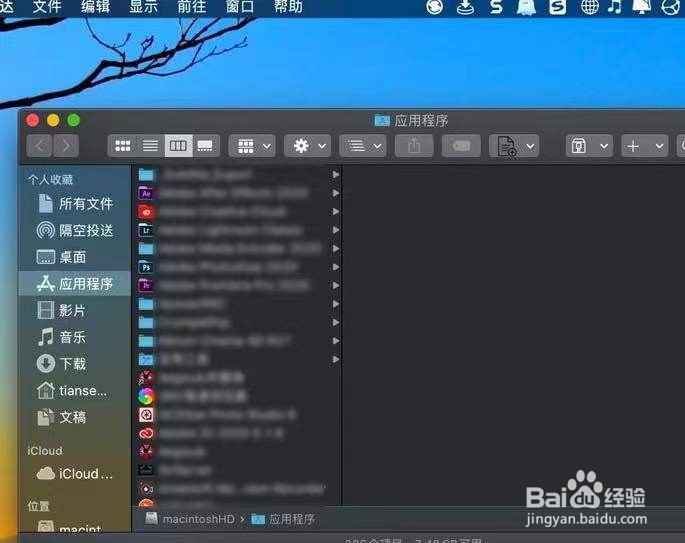Screen dimensions: 685x543
Task: Click the 位置 sidebar section heading
Action: pos(38,506)
